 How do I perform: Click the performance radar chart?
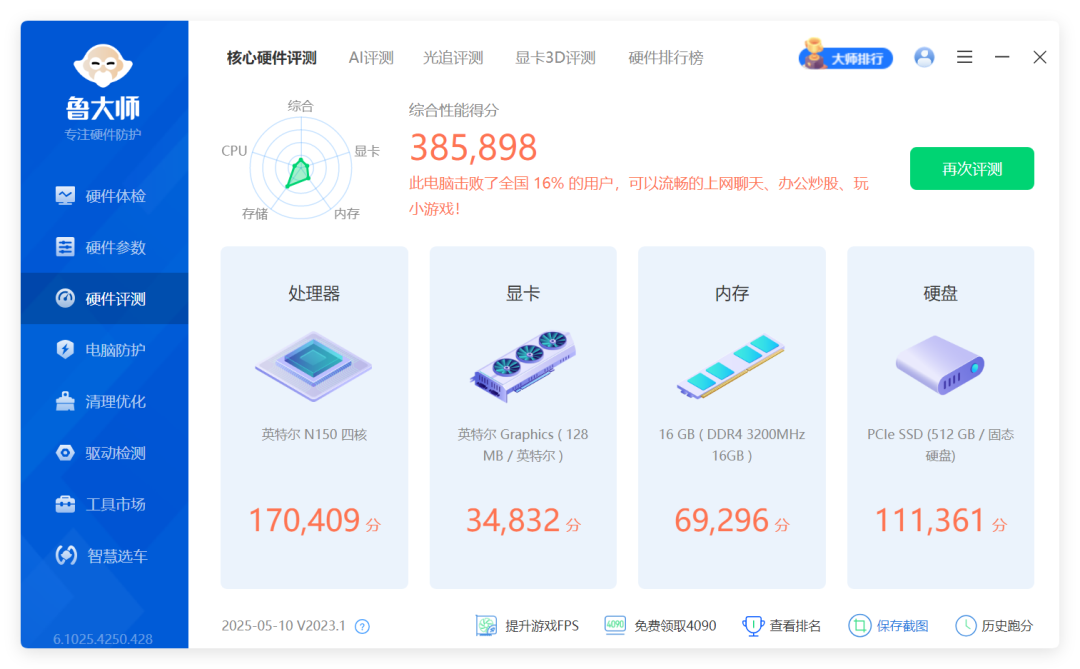point(300,168)
